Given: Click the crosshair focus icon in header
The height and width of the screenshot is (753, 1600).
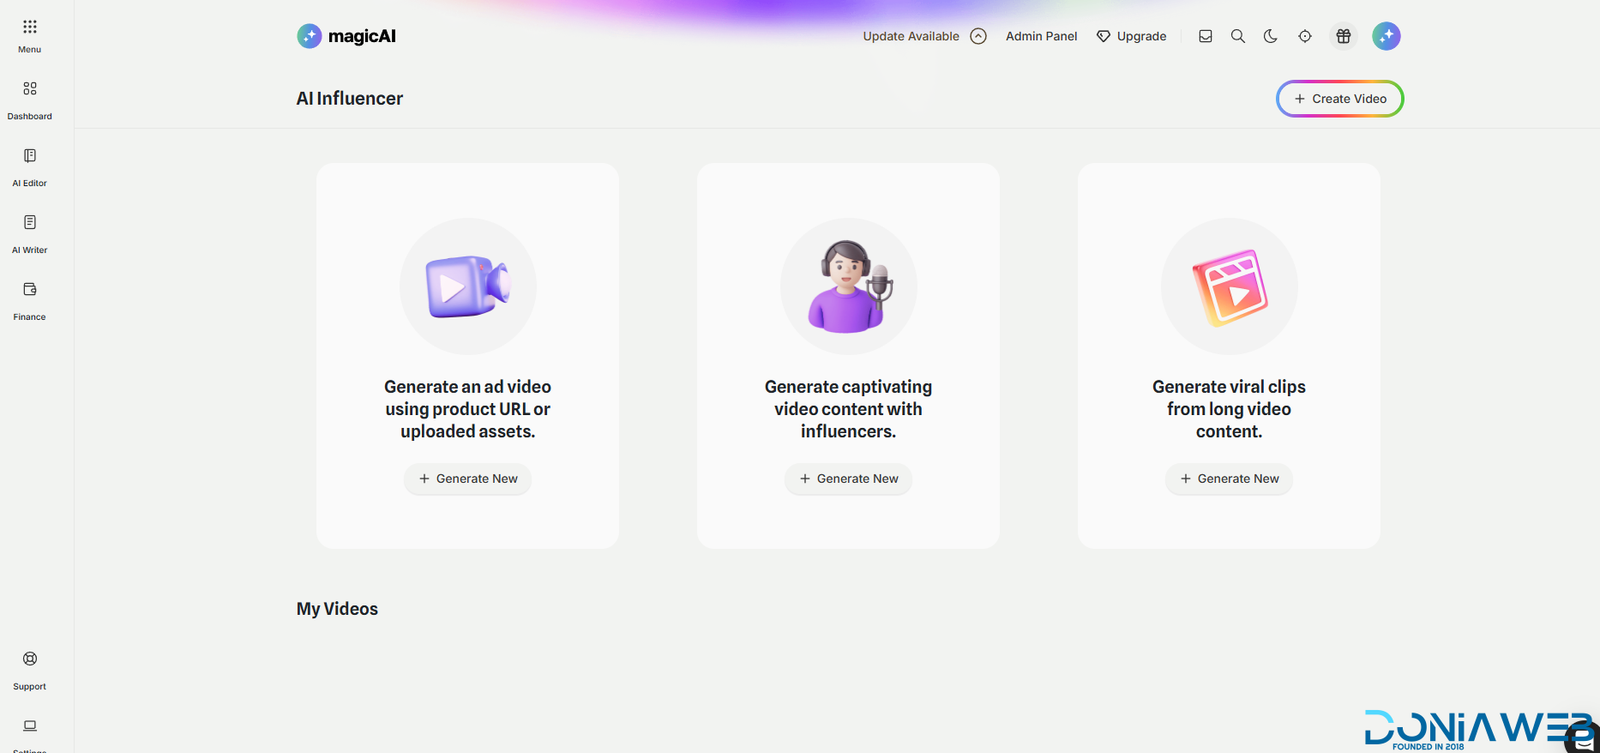Looking at the screenshot, I should 1305,36.
